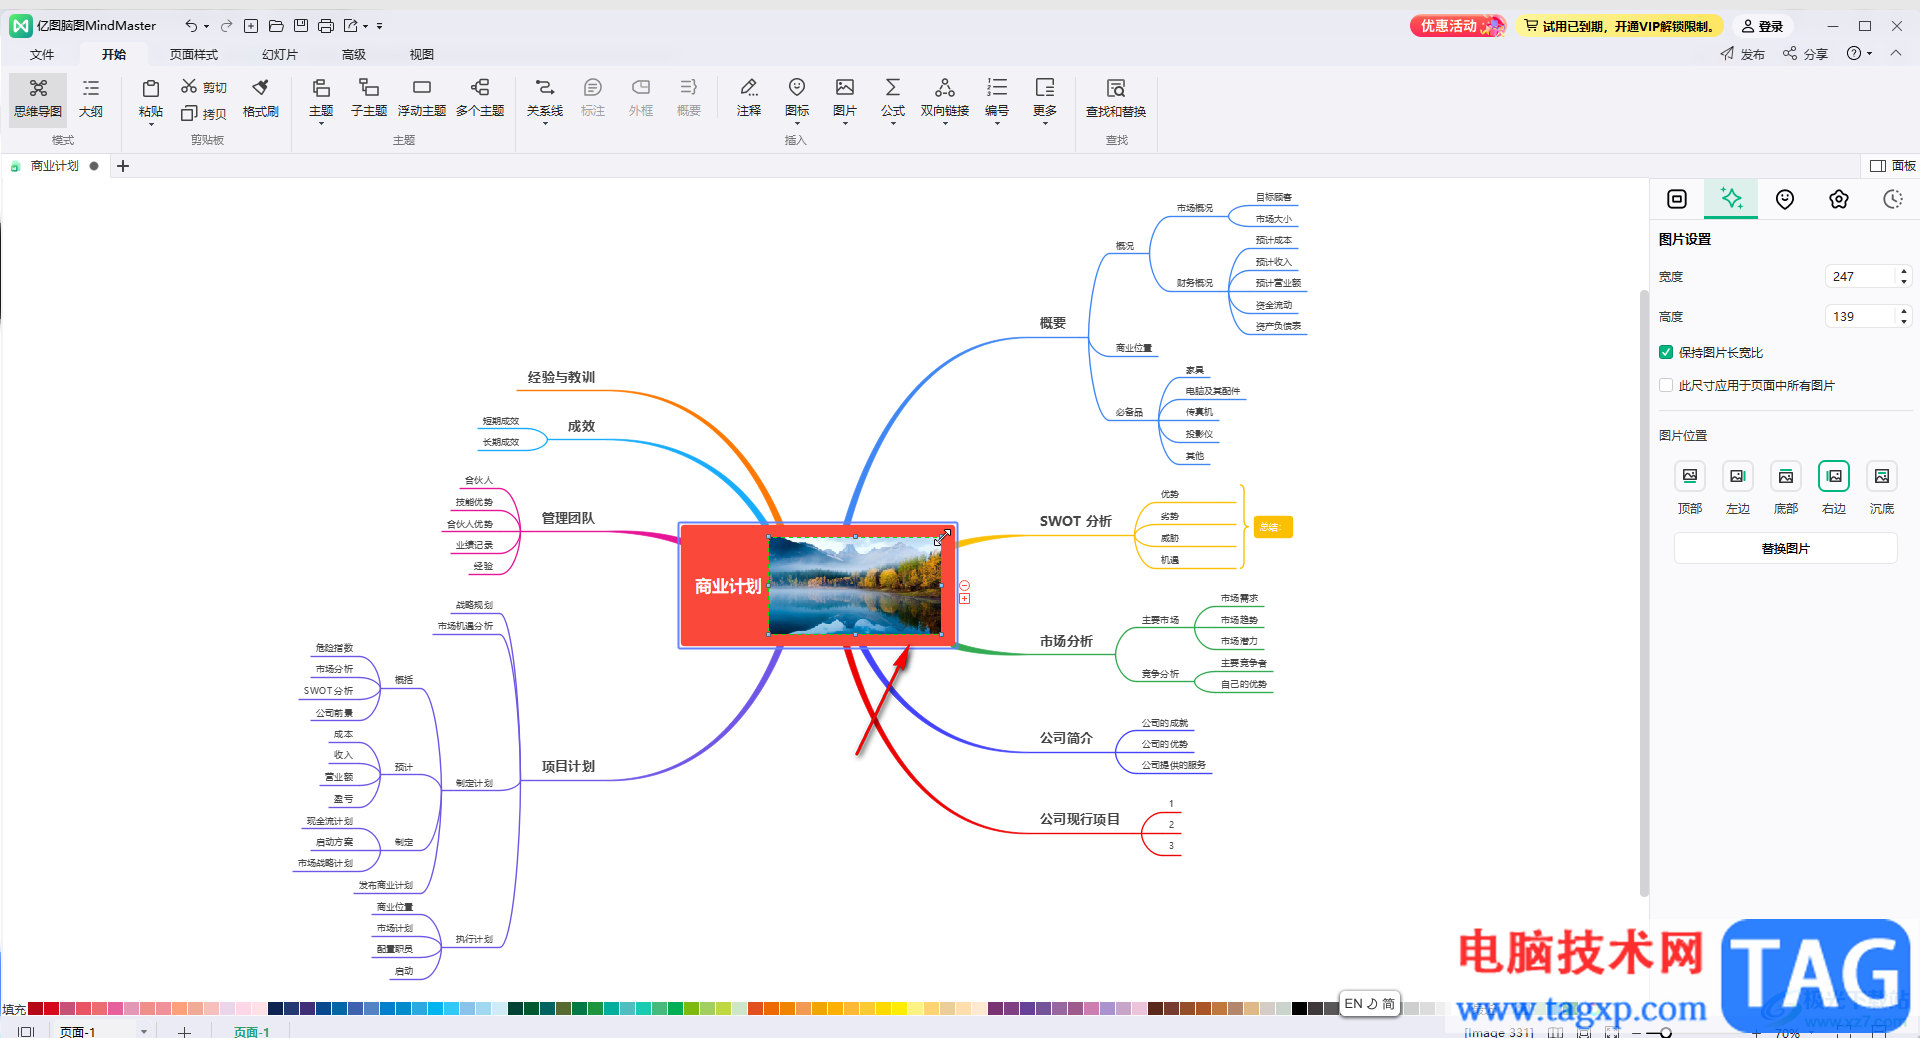The width and height of the screenshot is (1920, 1038).
Task: Click Share (分享) button
Action: point(1805,54)
